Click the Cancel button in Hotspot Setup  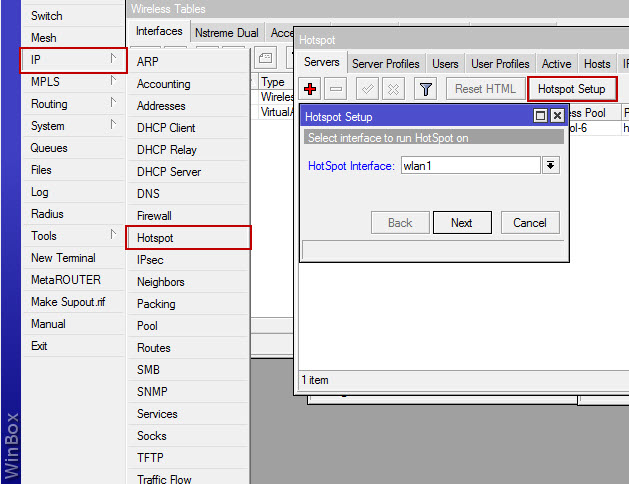coord(530,223)
